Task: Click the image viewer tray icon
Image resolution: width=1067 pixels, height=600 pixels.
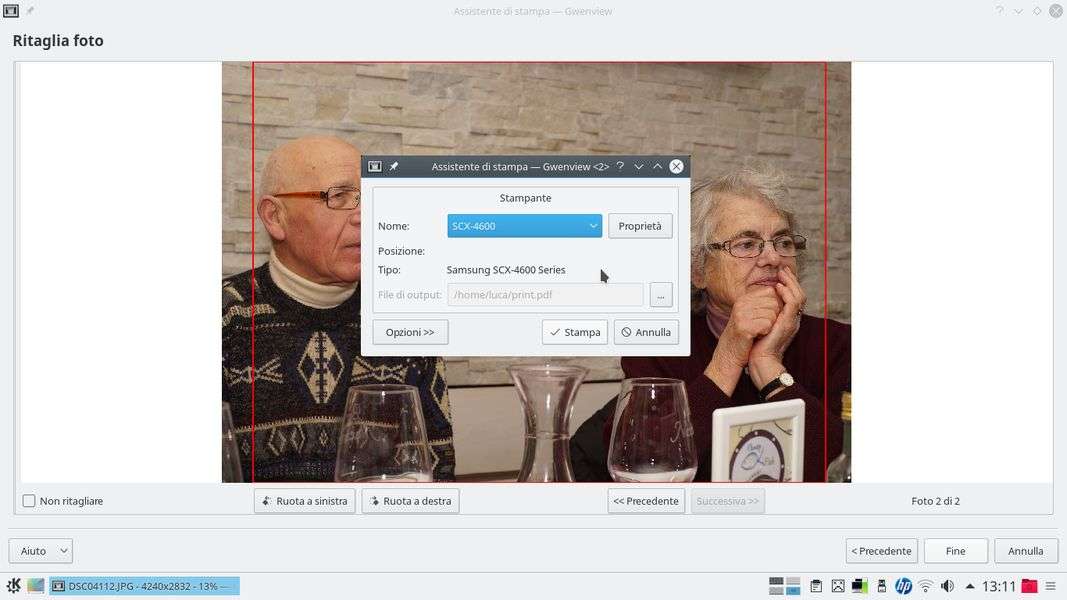Action: 838,586
